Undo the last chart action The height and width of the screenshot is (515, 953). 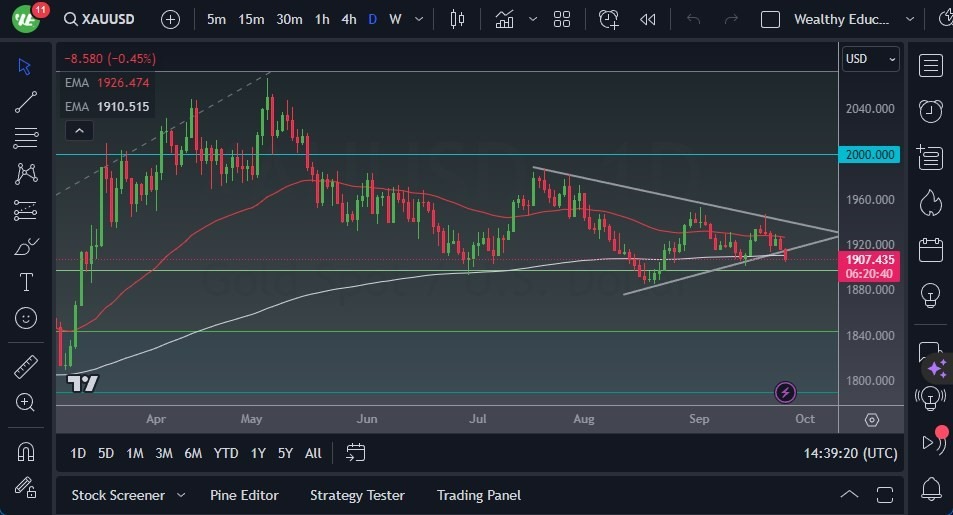[693, 19]
